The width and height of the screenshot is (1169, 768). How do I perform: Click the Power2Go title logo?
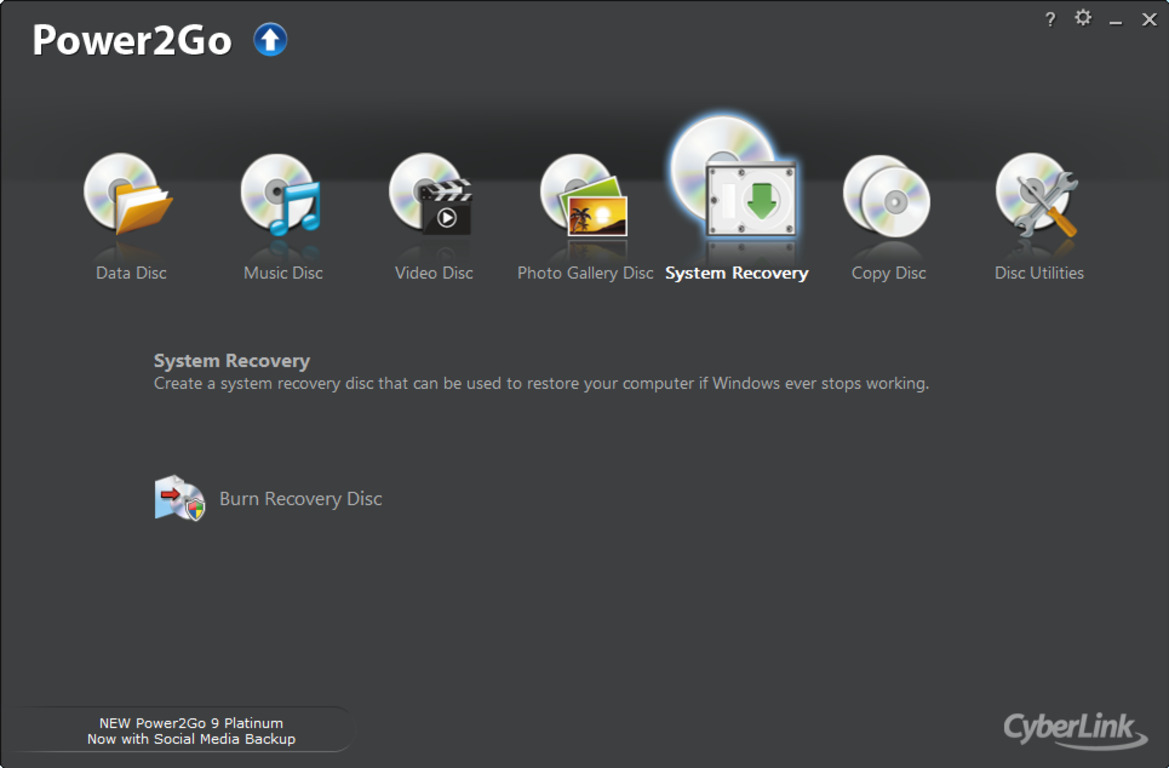[132, 40]
